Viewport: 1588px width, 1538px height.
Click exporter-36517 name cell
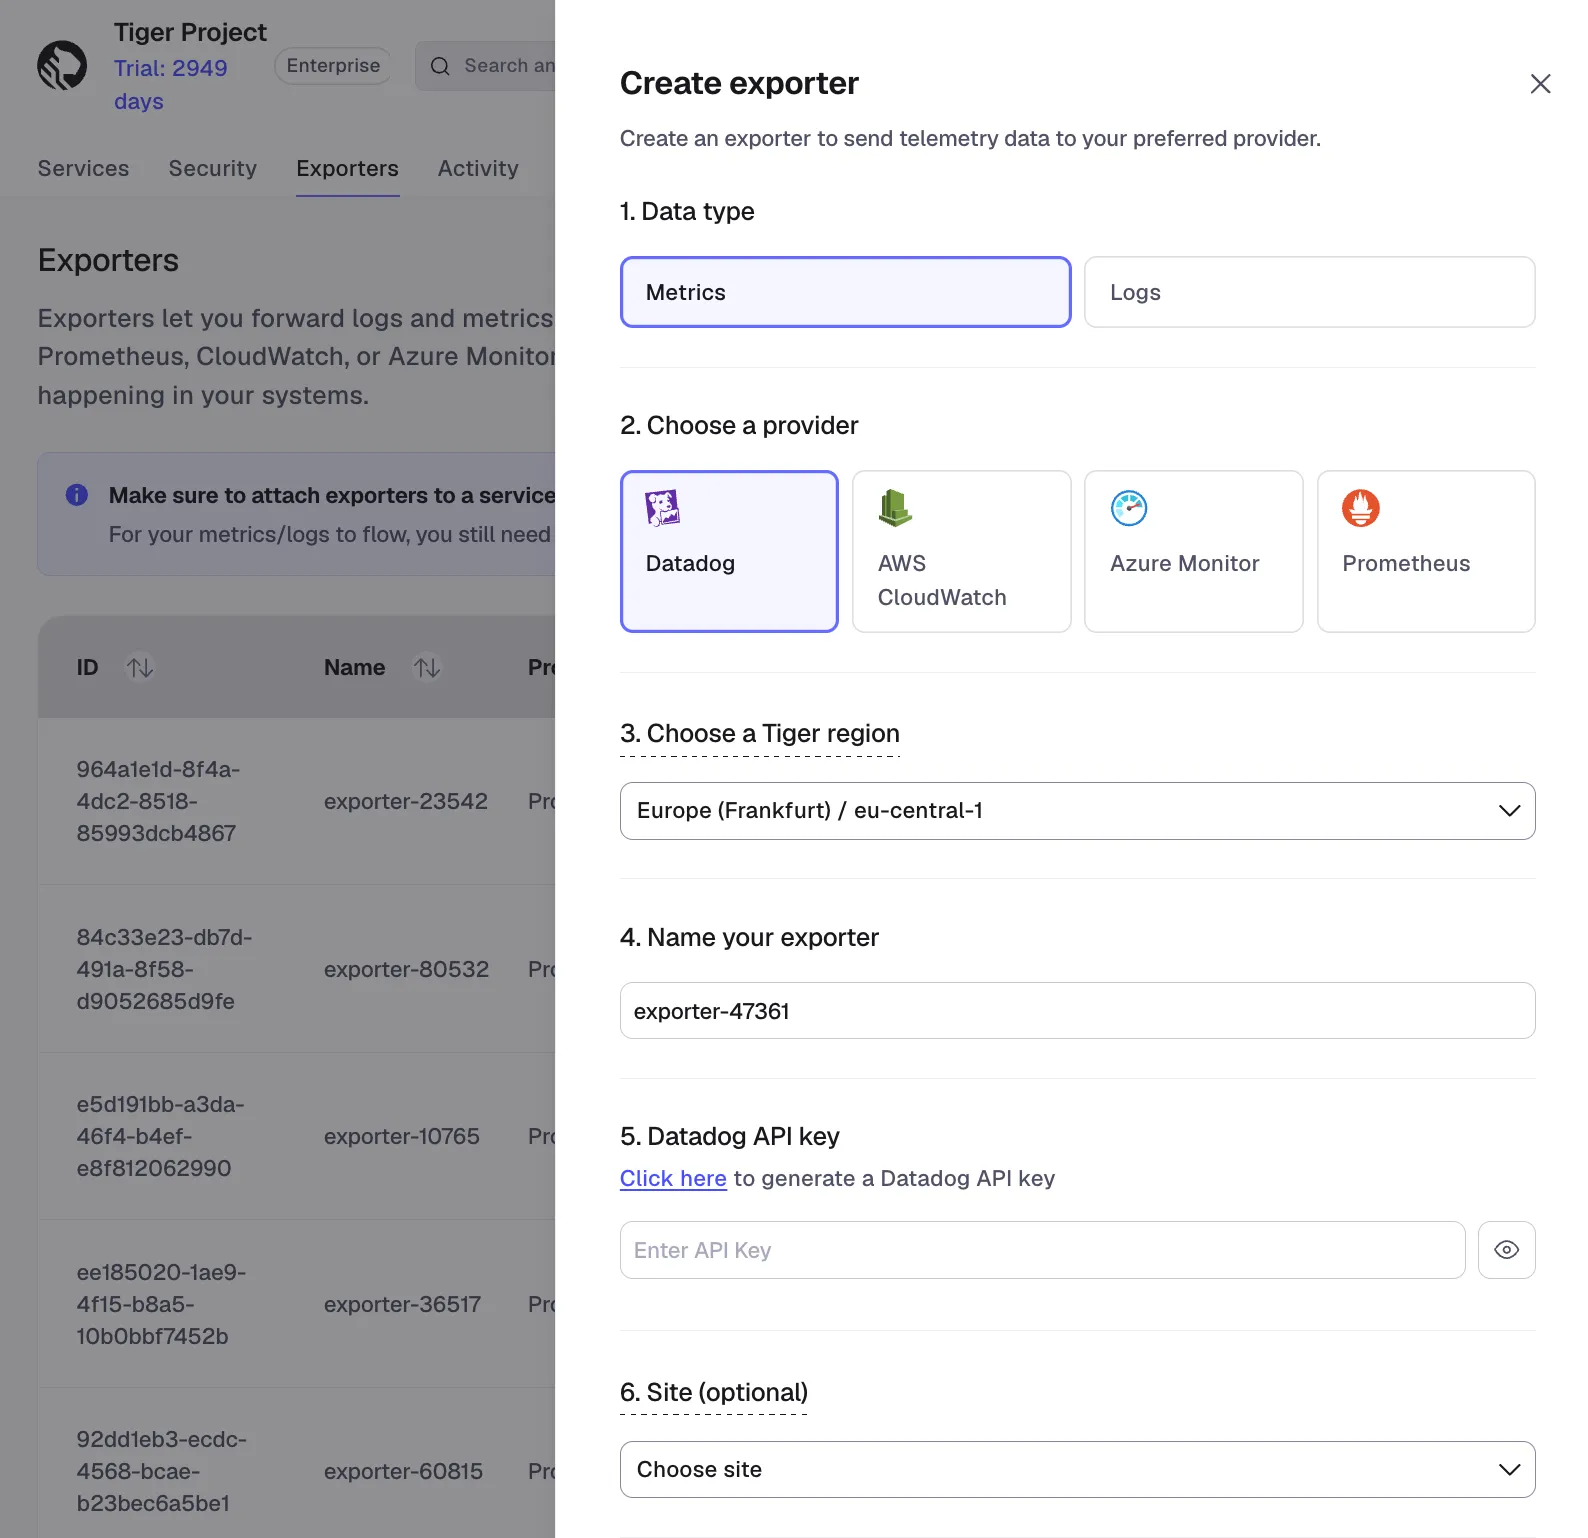[402, 1304]
